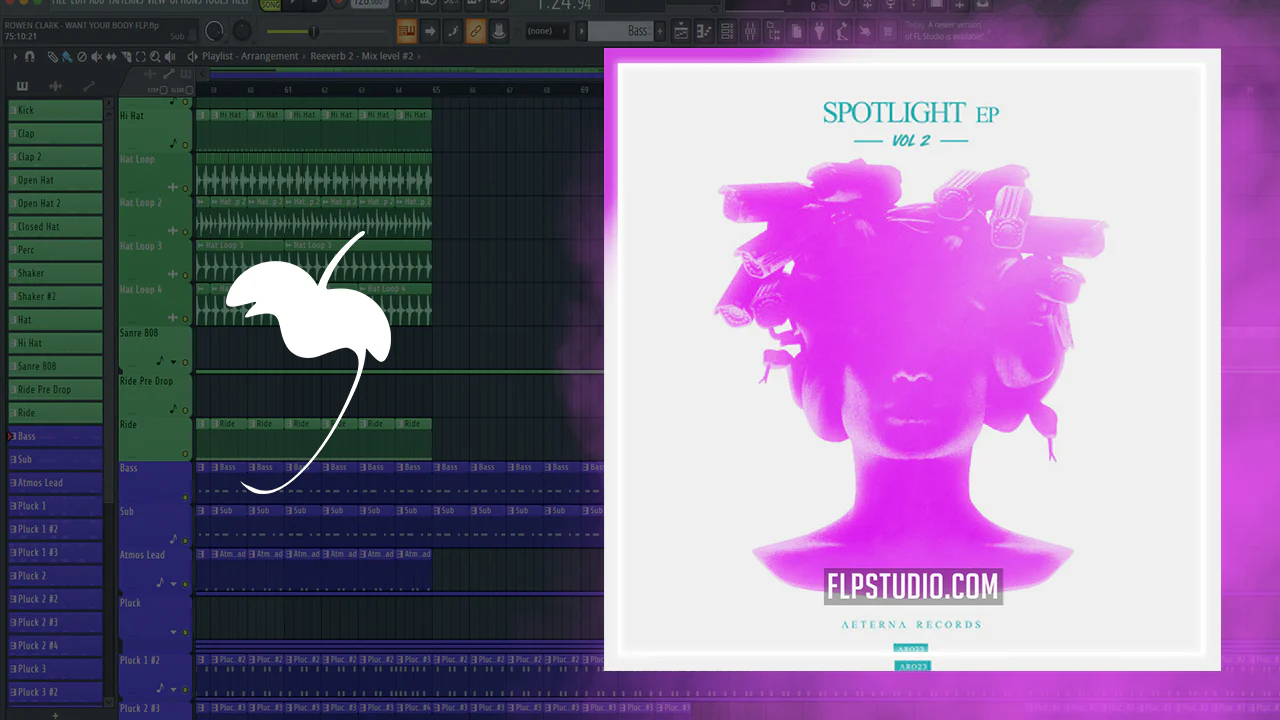Open the plugin plug icon

[x=820, y=31]
